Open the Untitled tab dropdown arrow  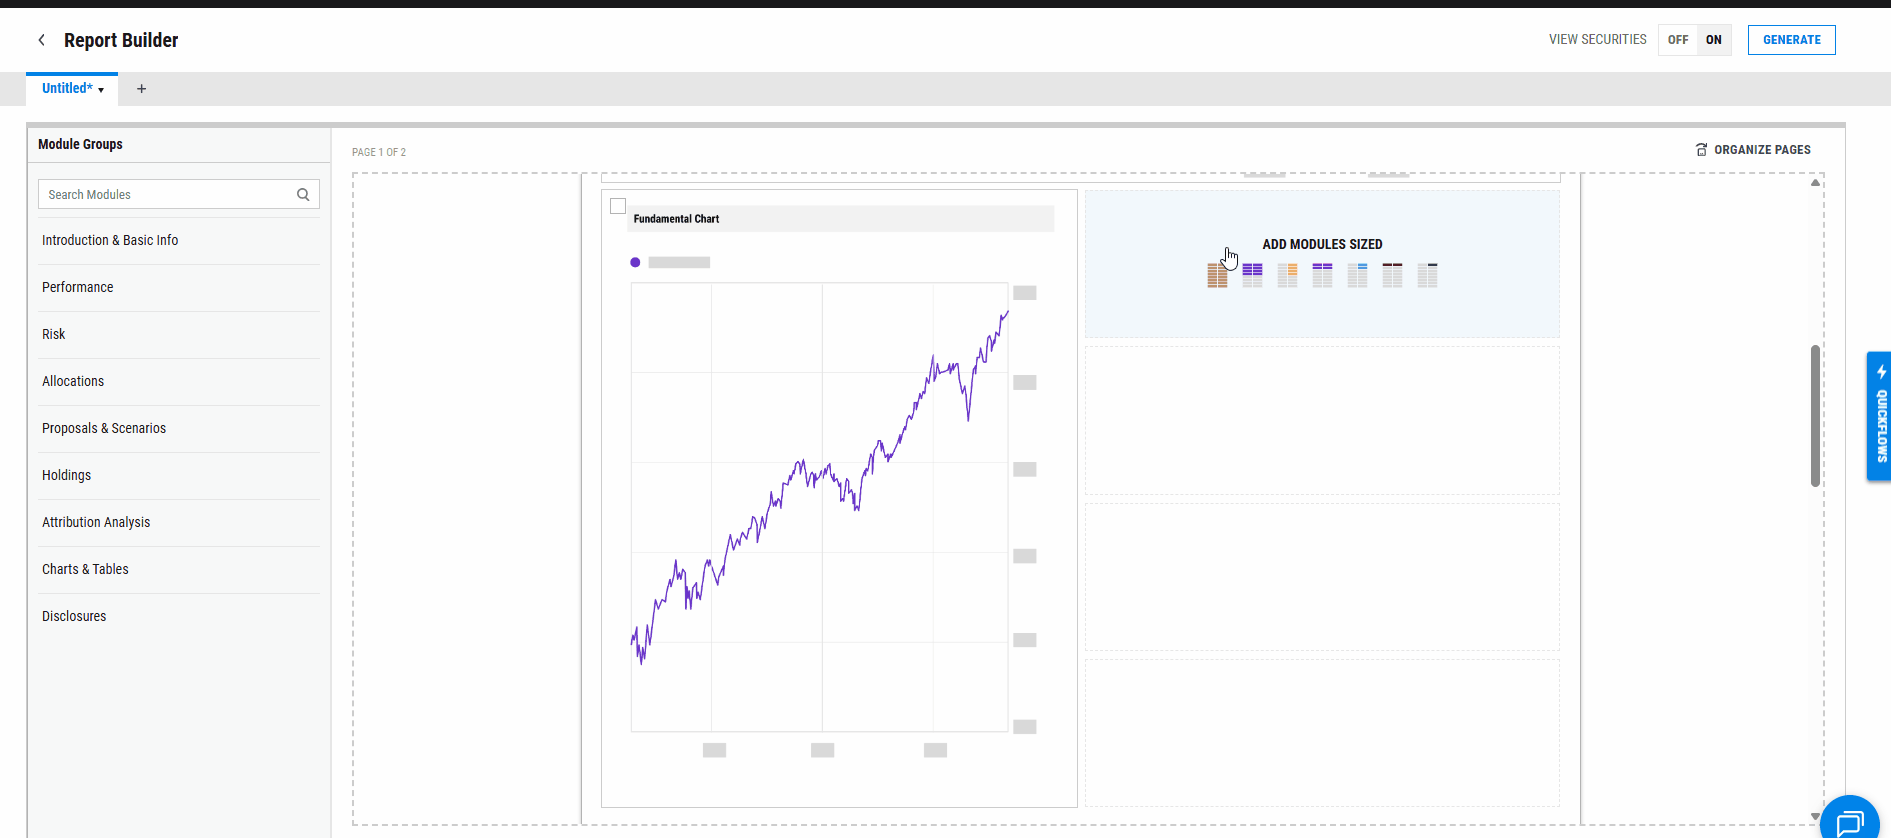[101, 90]
